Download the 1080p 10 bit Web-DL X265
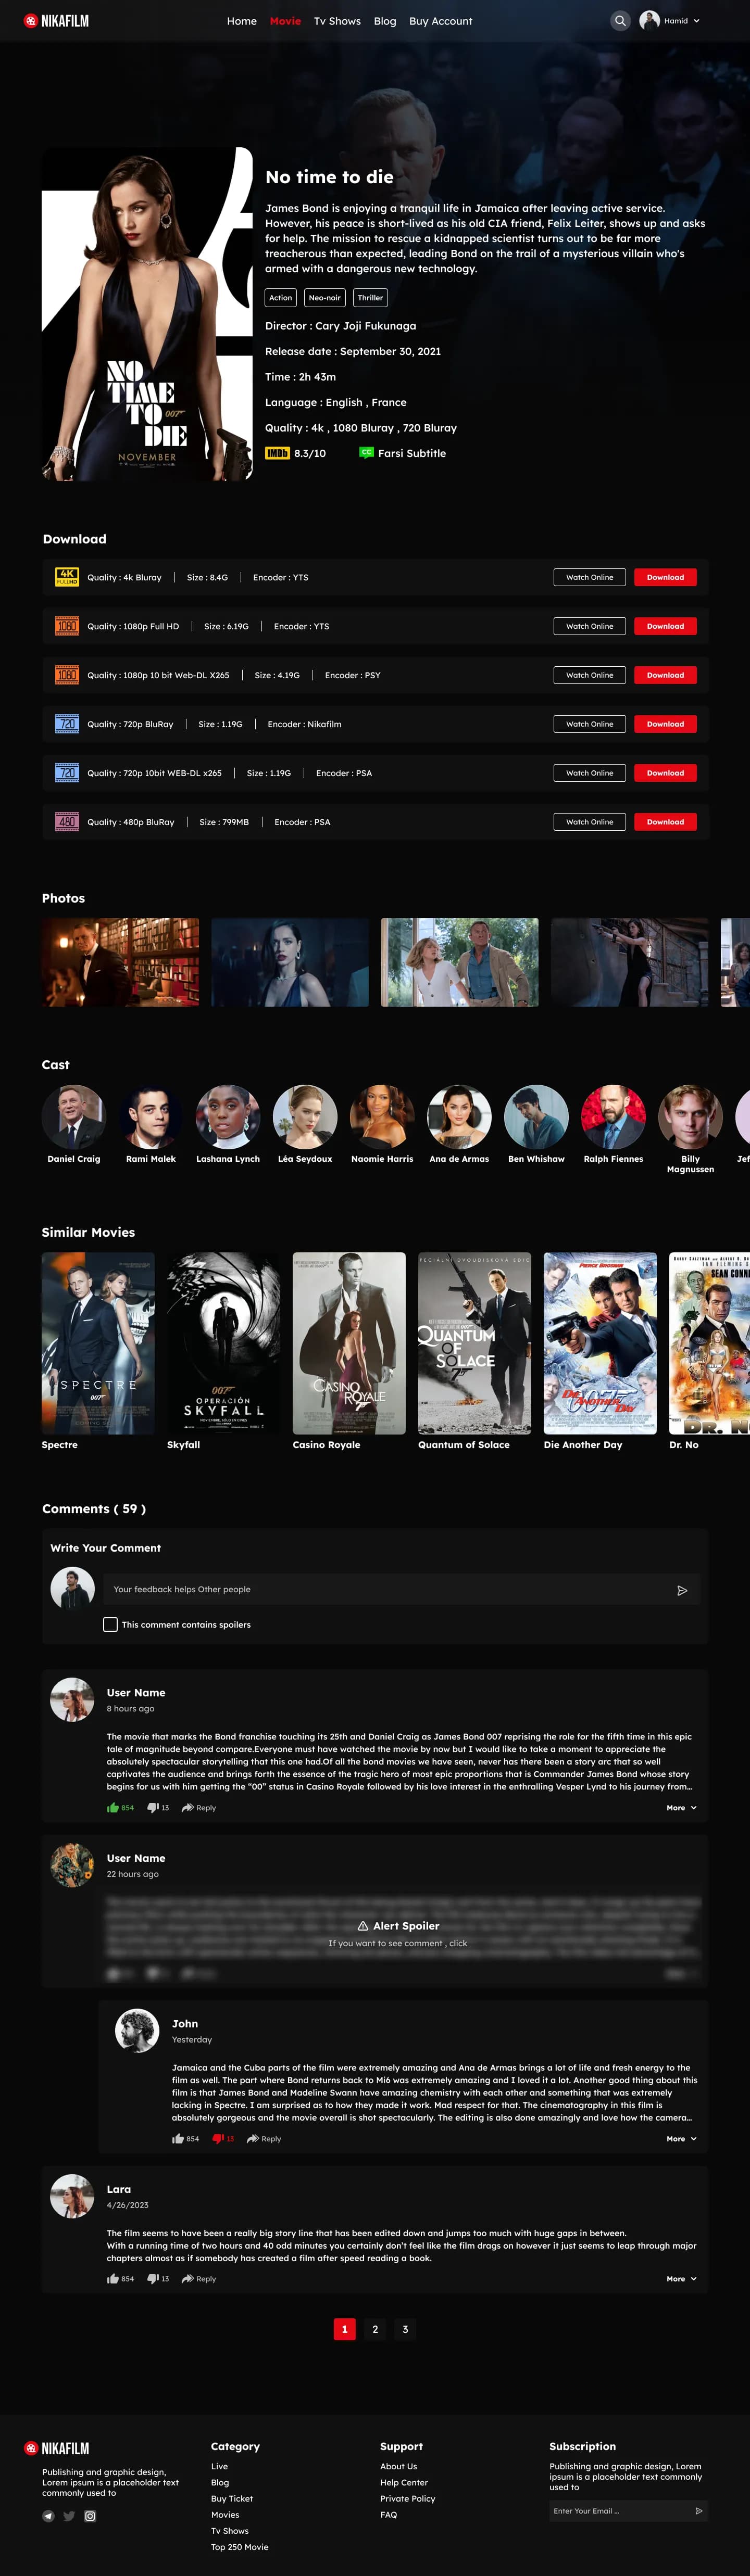This screenshot has width=750, height=2576. (665, 675)
